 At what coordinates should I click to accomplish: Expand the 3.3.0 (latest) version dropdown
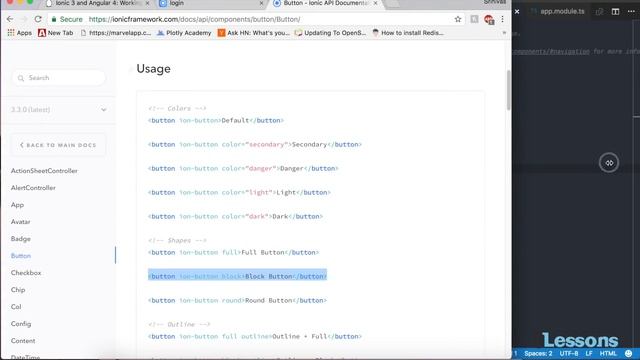(58, 109)
